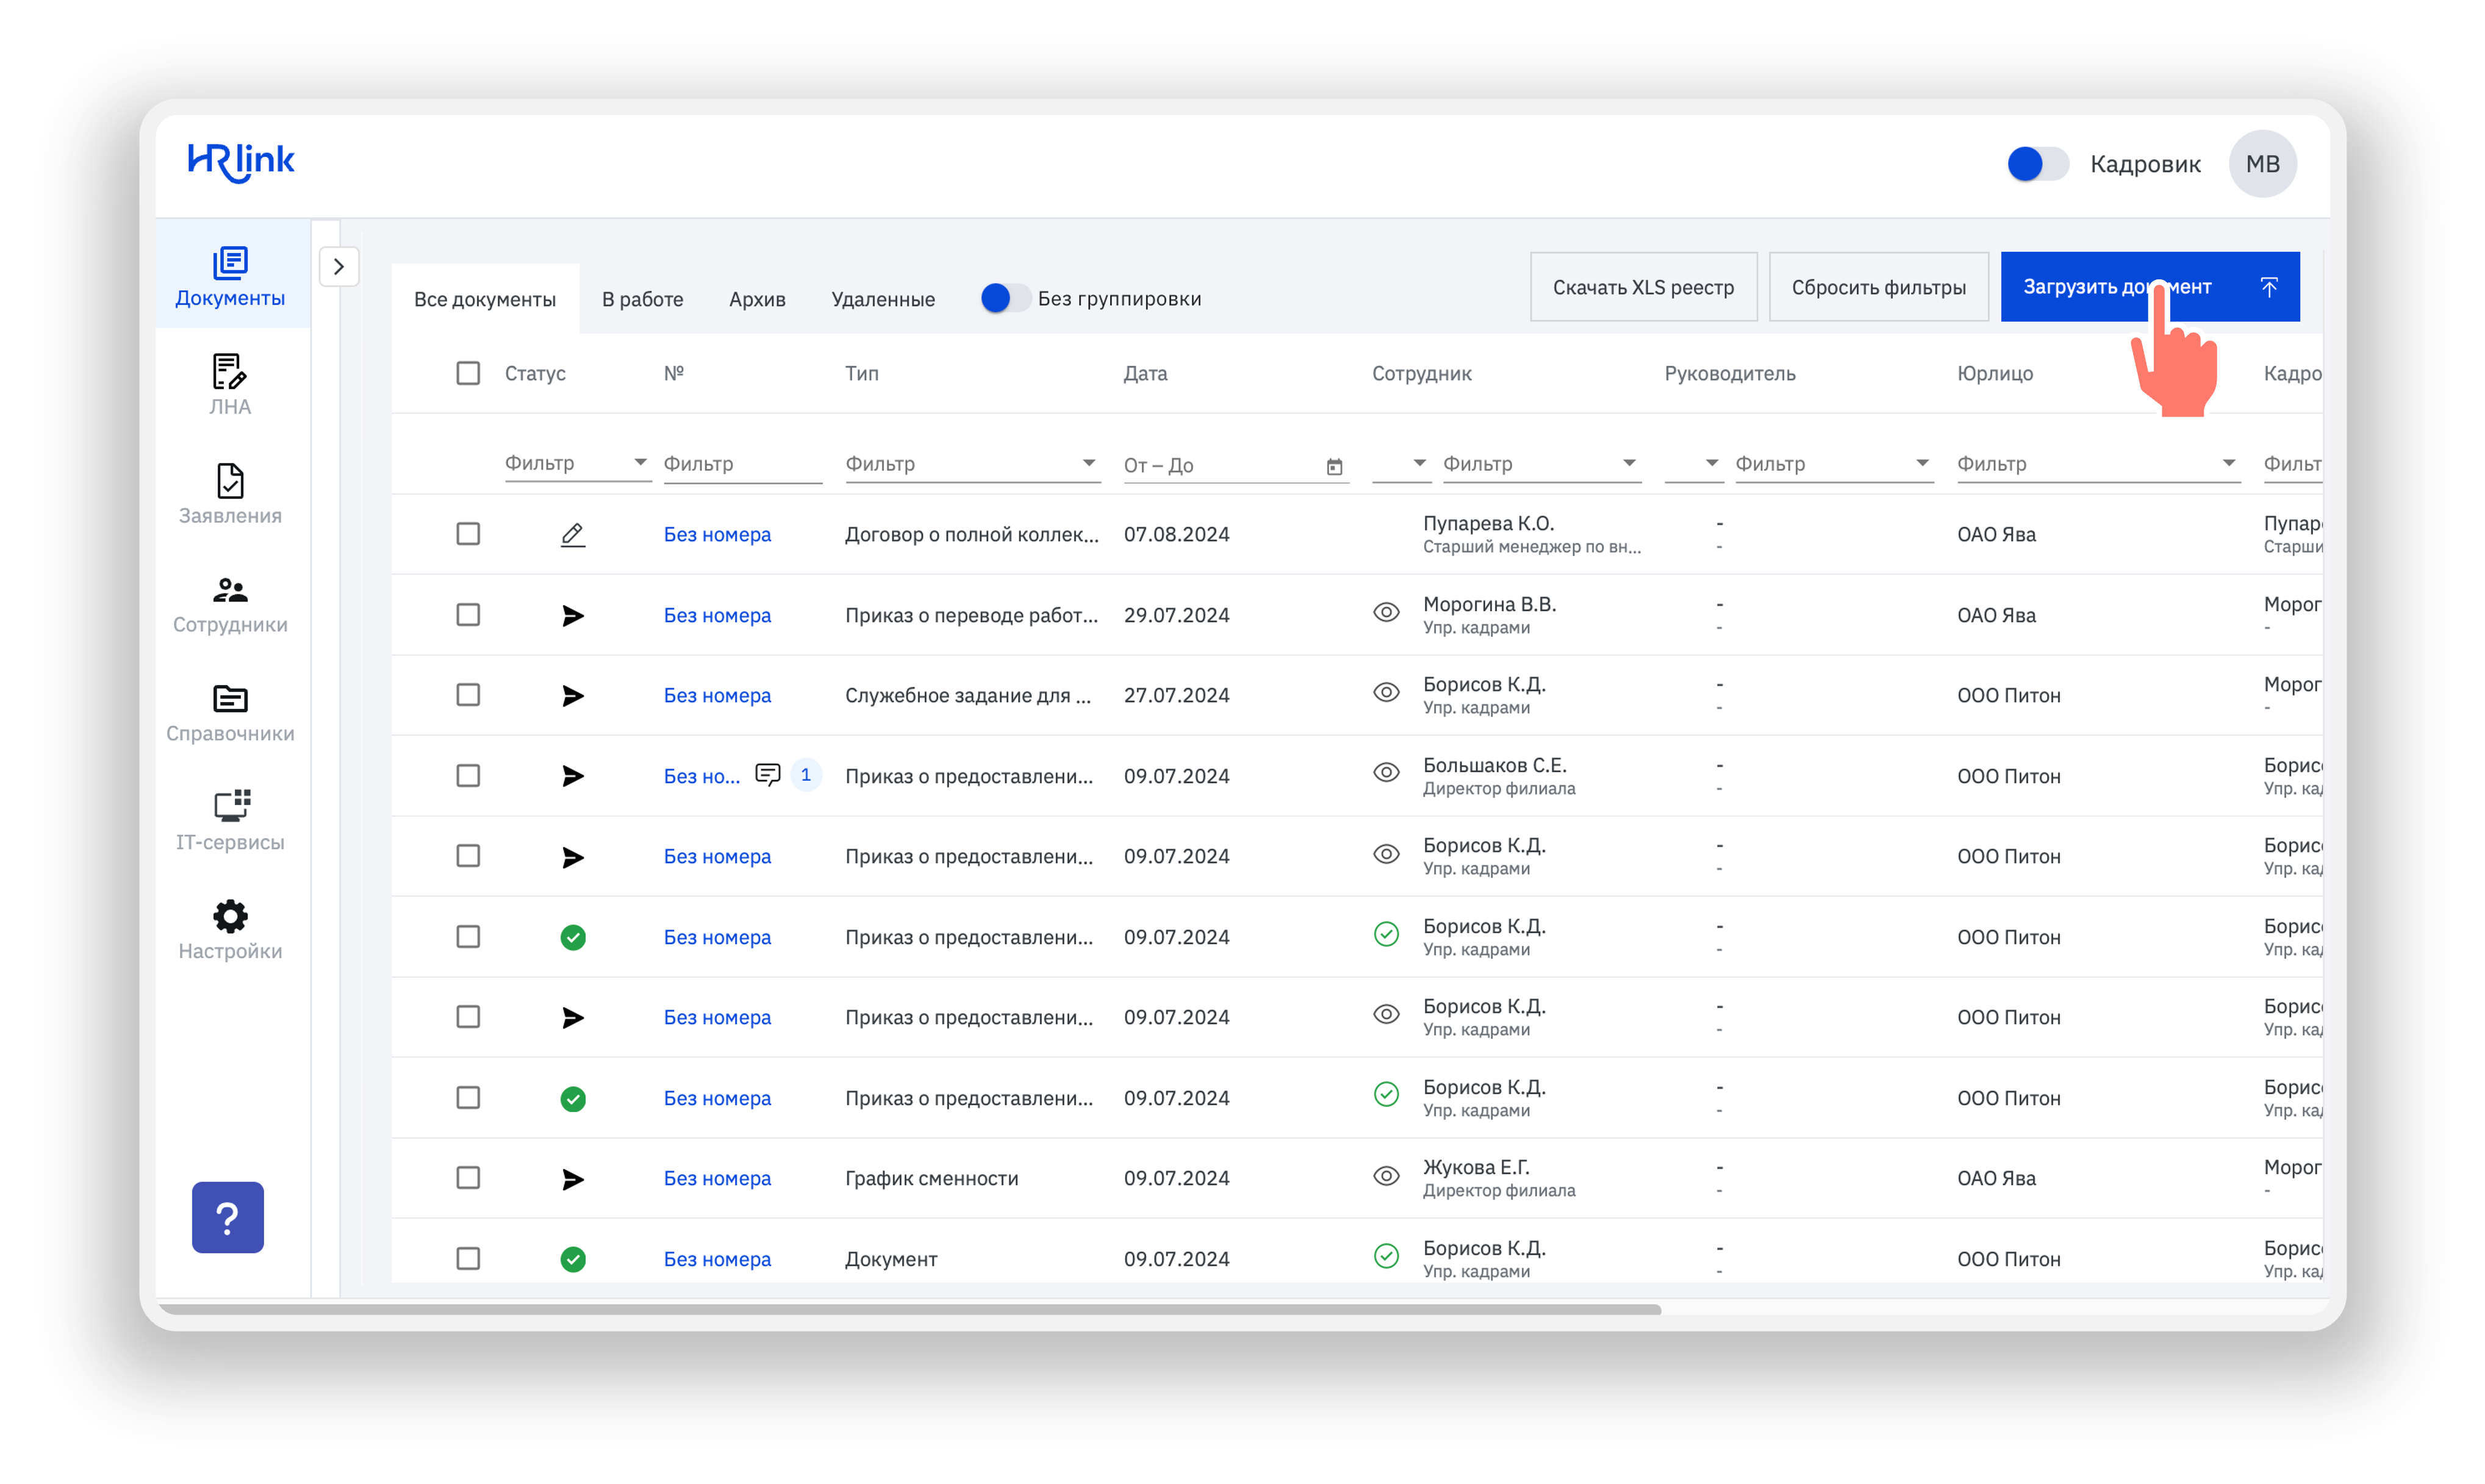Check the Договор о полной коллек... row checkbox
The width and height of the screenshot is (2485, 1484).
468,534
